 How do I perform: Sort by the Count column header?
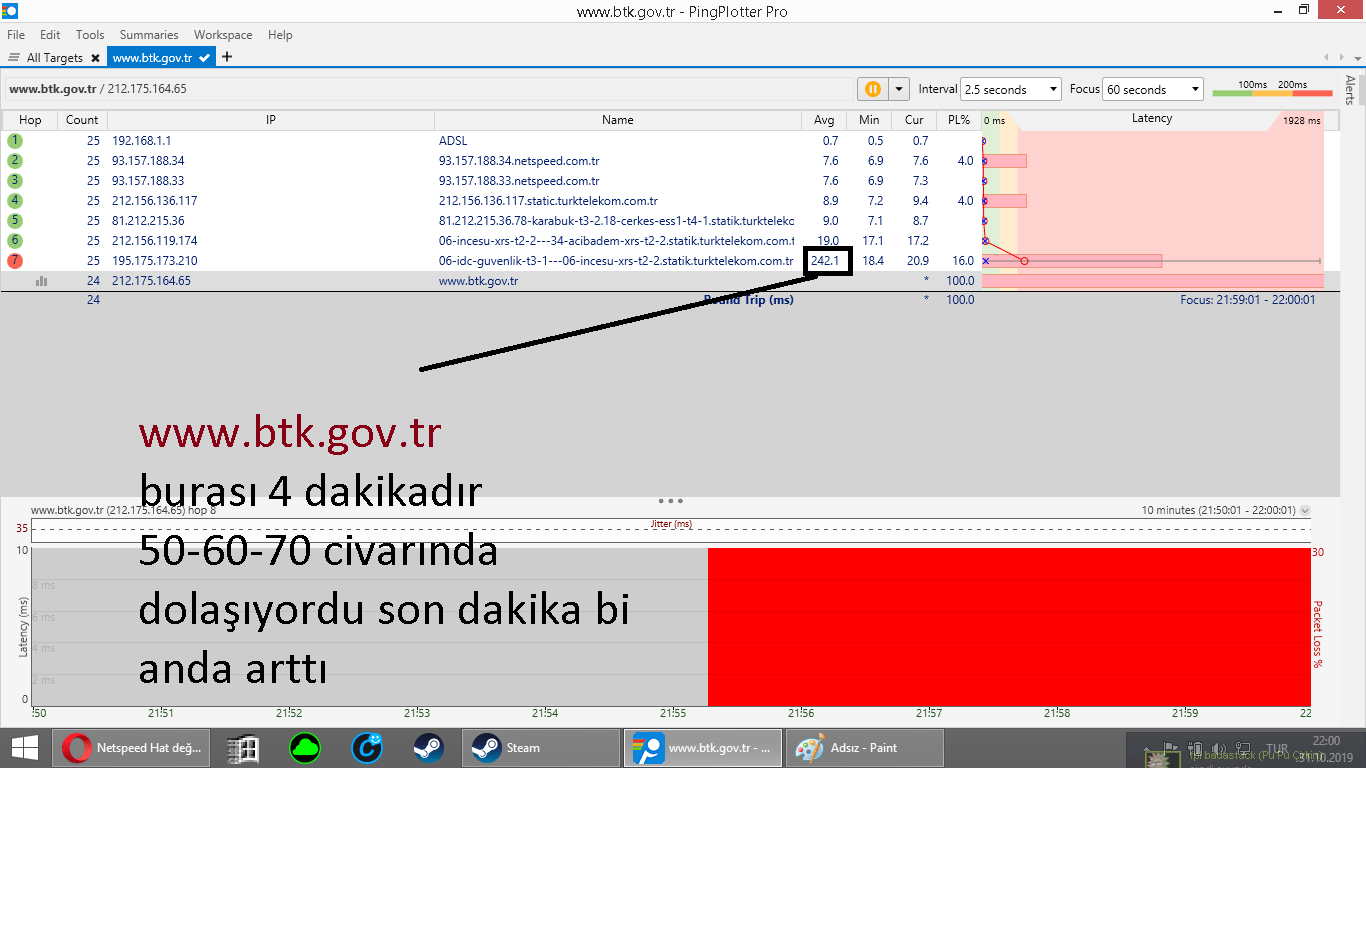(x=82, y=120)
